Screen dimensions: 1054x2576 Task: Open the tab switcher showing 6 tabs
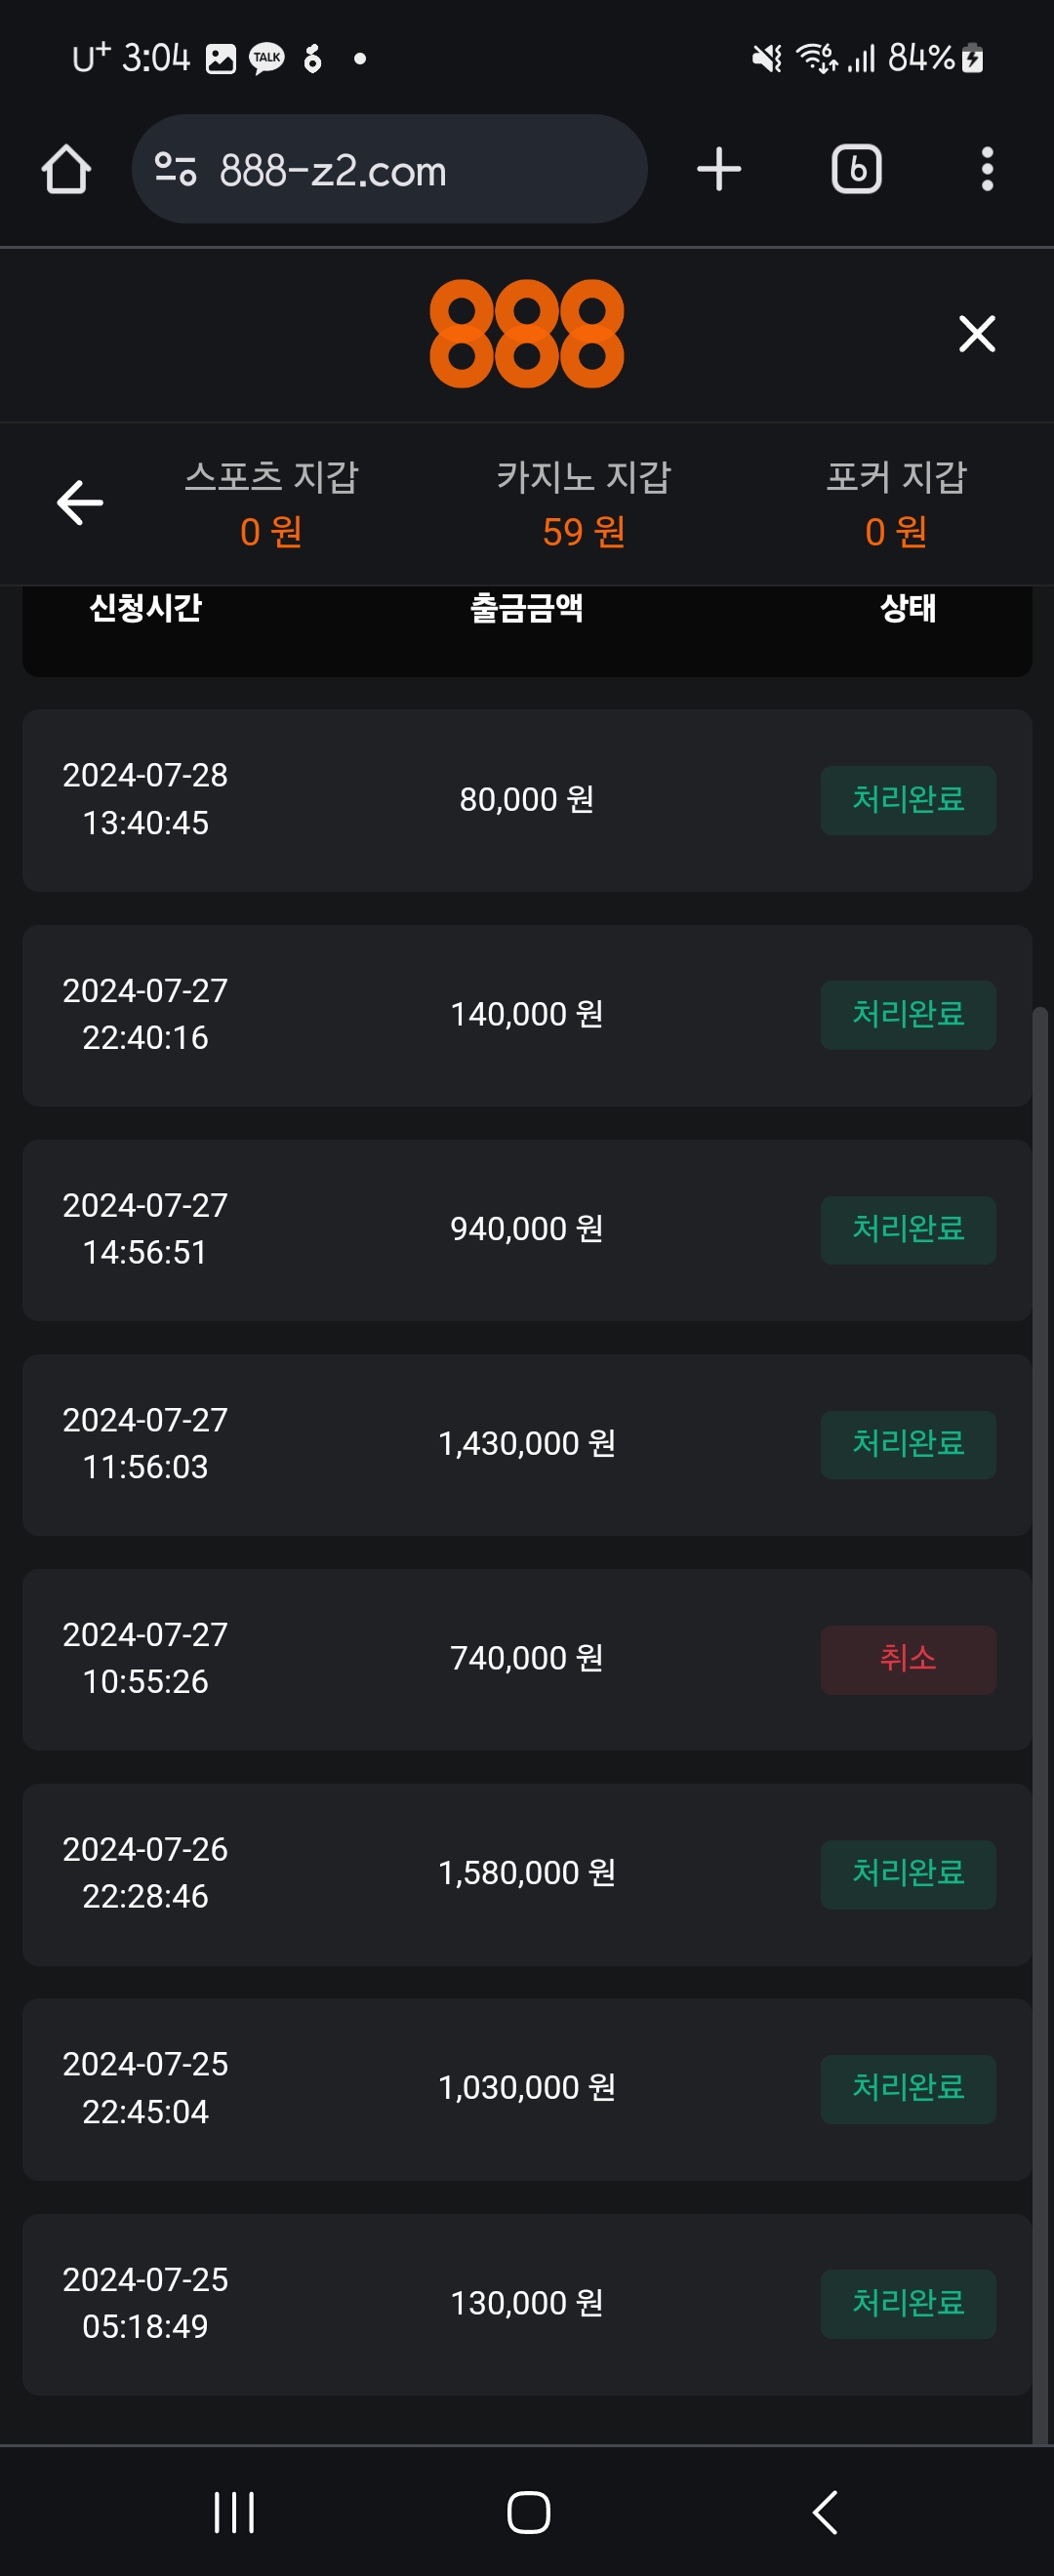857,169
